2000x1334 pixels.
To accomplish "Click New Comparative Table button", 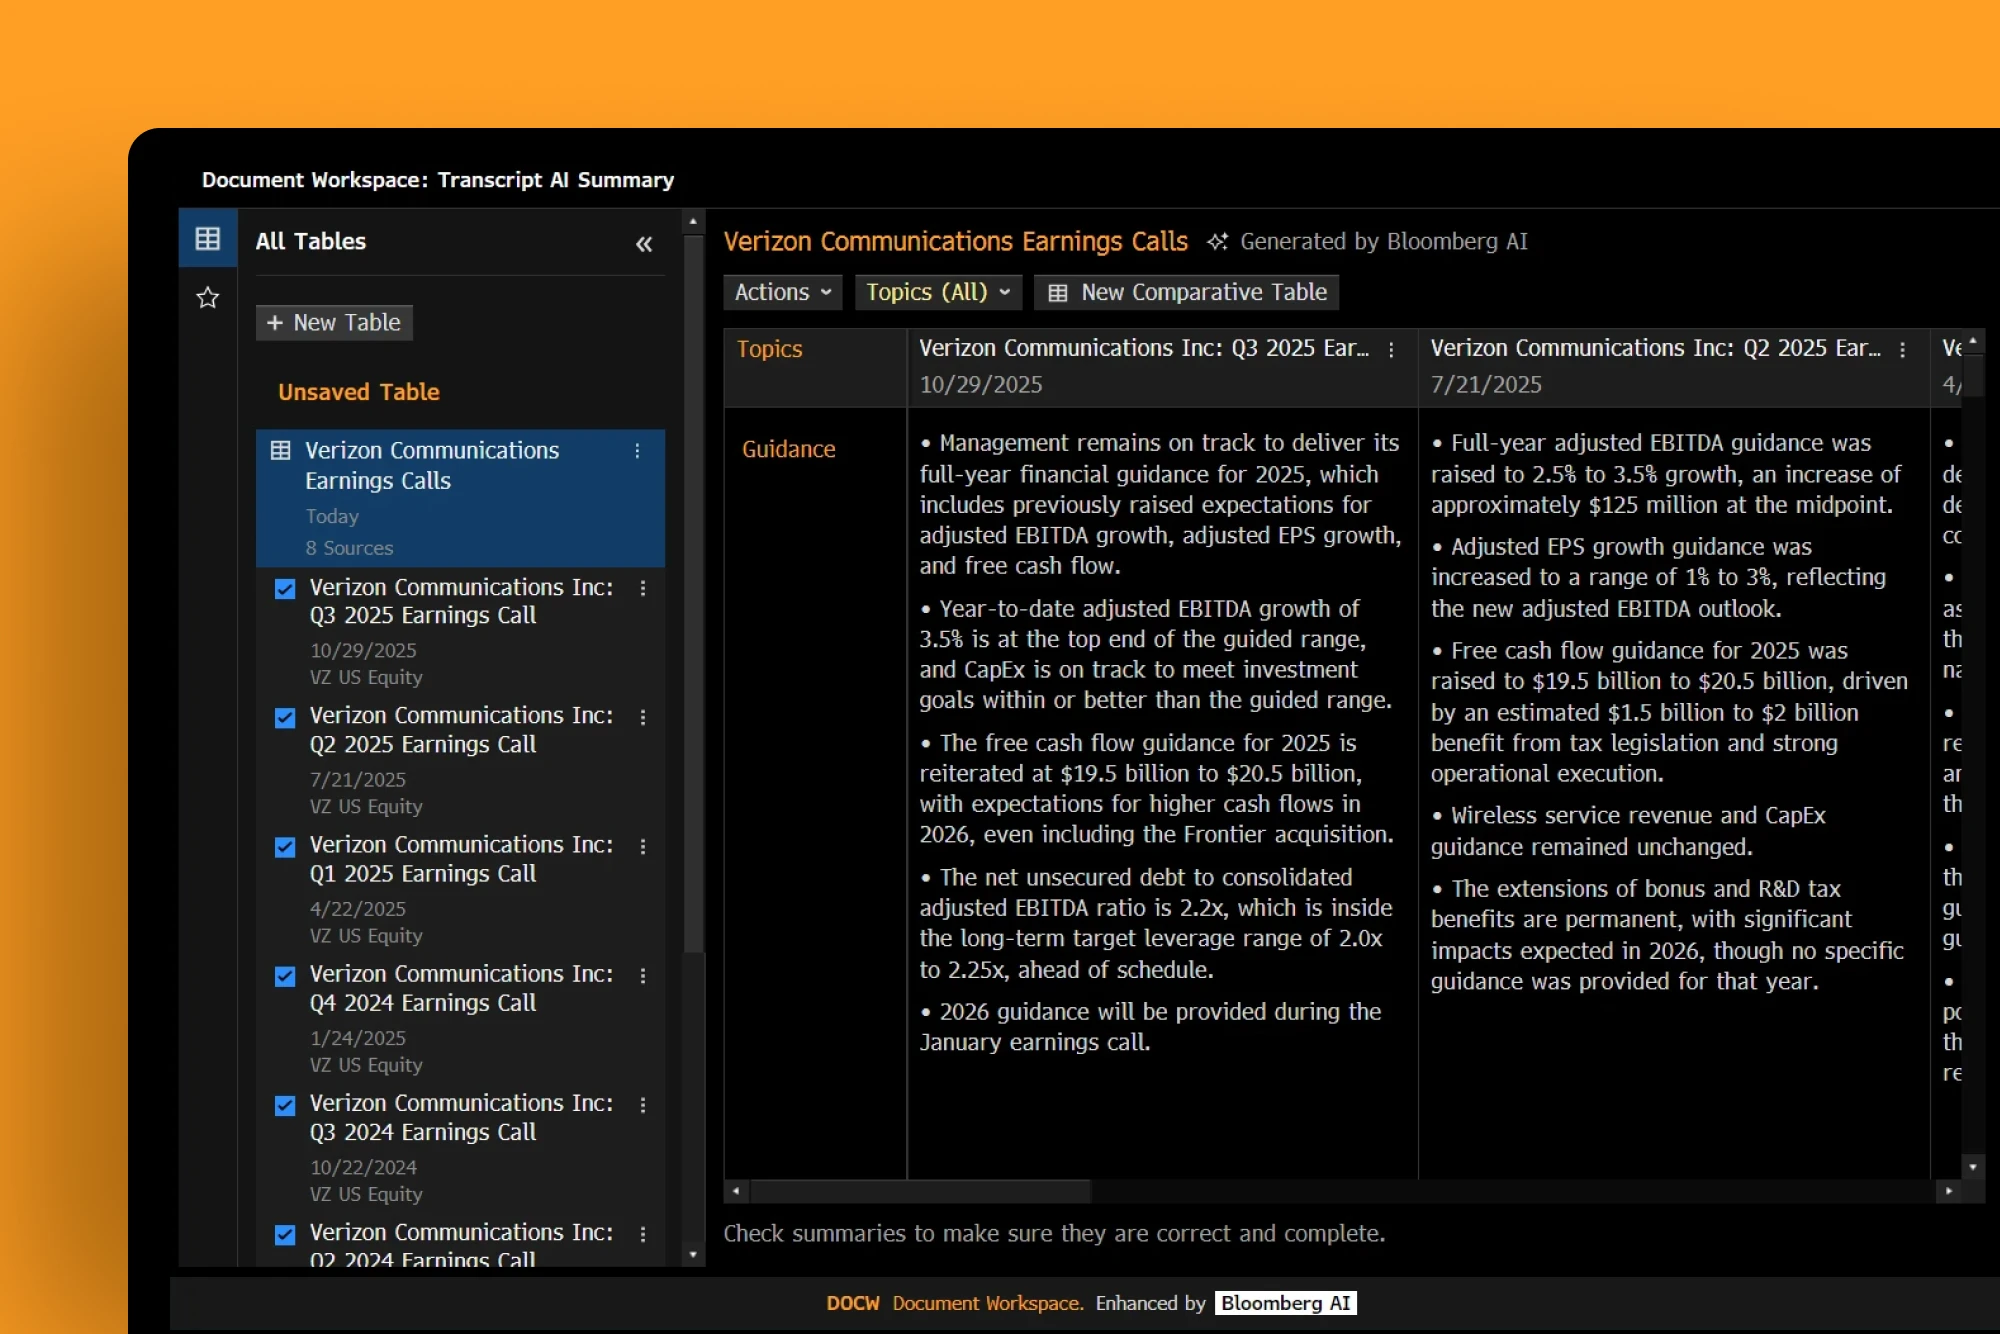I will pyautogui.click(x=1186, y=292).
